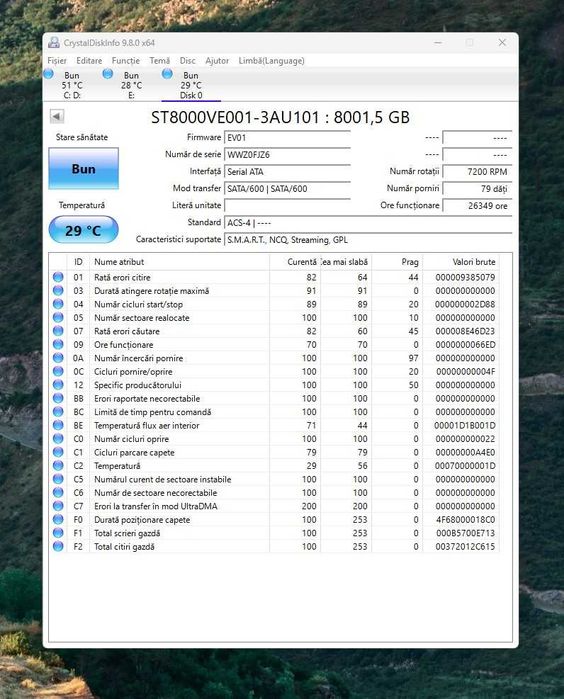Click the Mod transfer SATA/600 field
Image resolution: width=564 pixels, height=699 pixels.
(287, 189)
